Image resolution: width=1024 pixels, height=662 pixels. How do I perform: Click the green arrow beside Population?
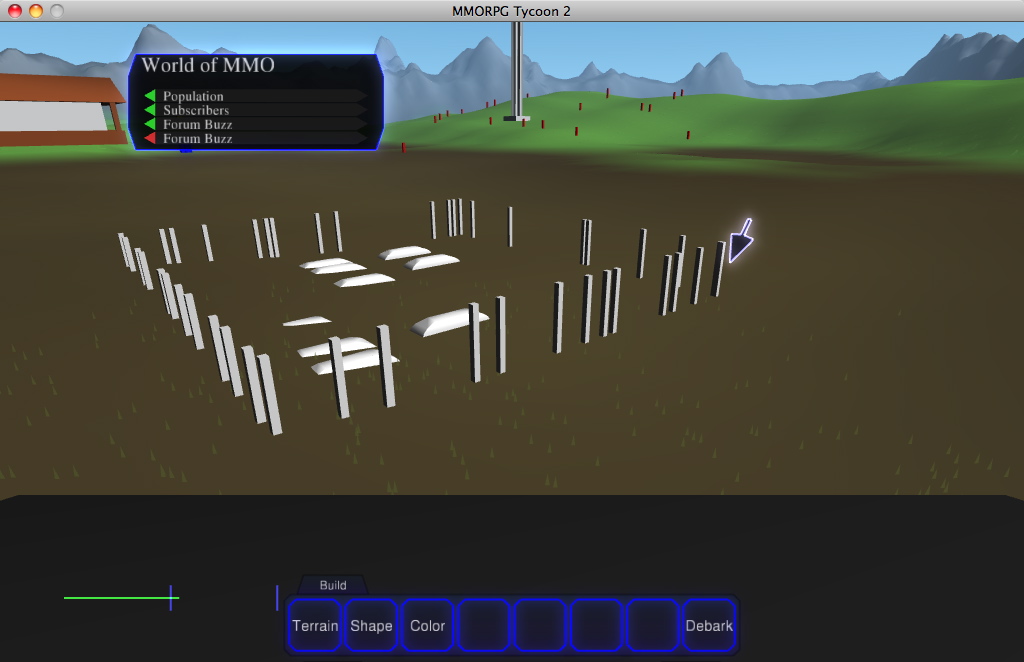pyautogui.click(x=150, y=96)
